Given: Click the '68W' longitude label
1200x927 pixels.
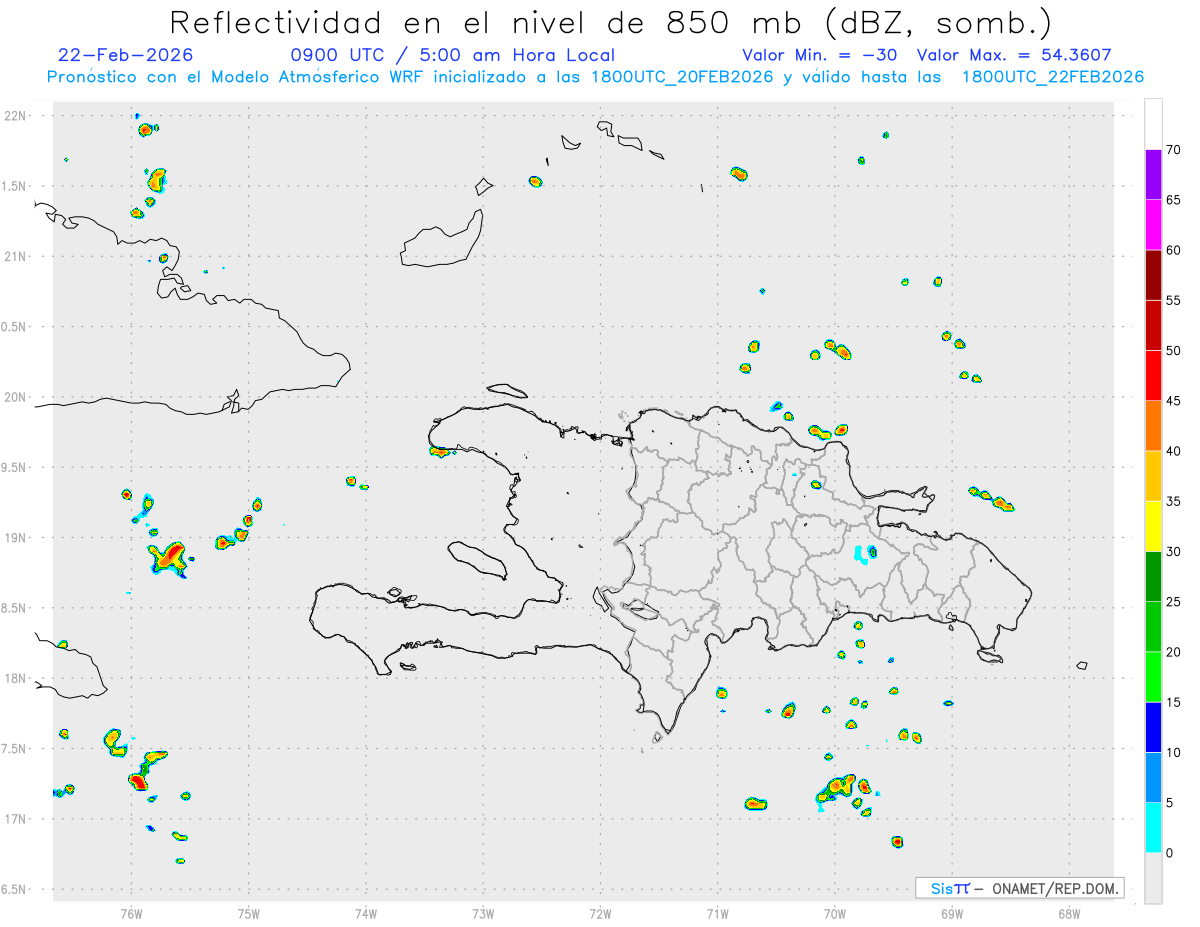Looking at the screenshot, I should click(x=1069, y=913).
